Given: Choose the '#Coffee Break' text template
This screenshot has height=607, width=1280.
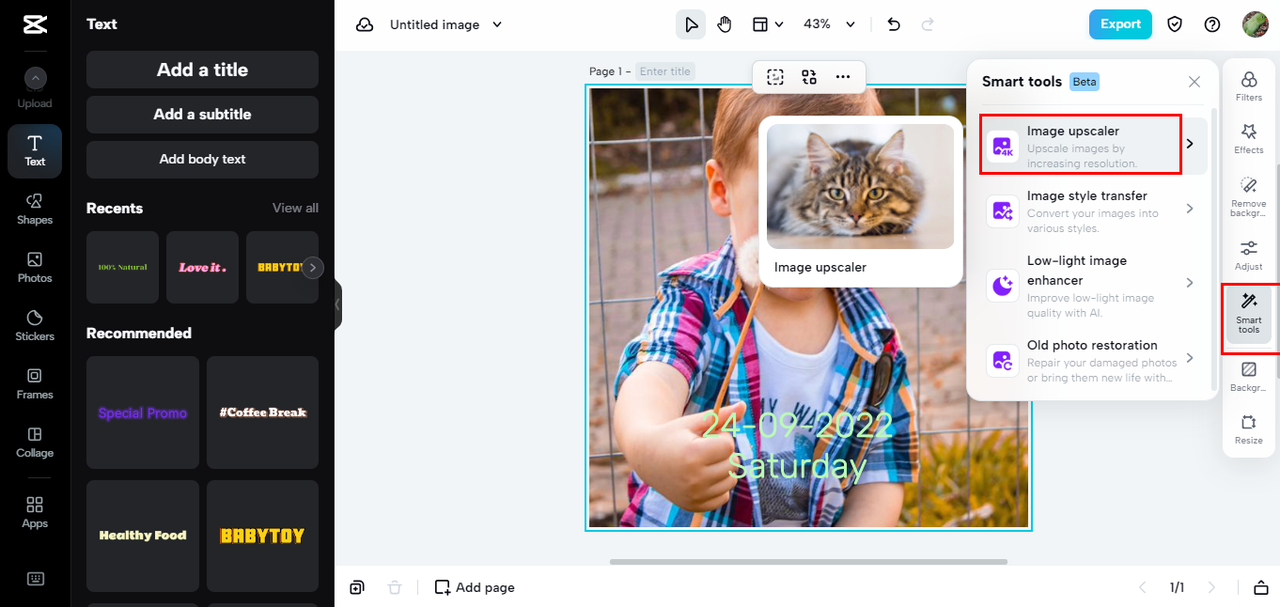Looking at the screenshot, I should click(x=263, y=412).
